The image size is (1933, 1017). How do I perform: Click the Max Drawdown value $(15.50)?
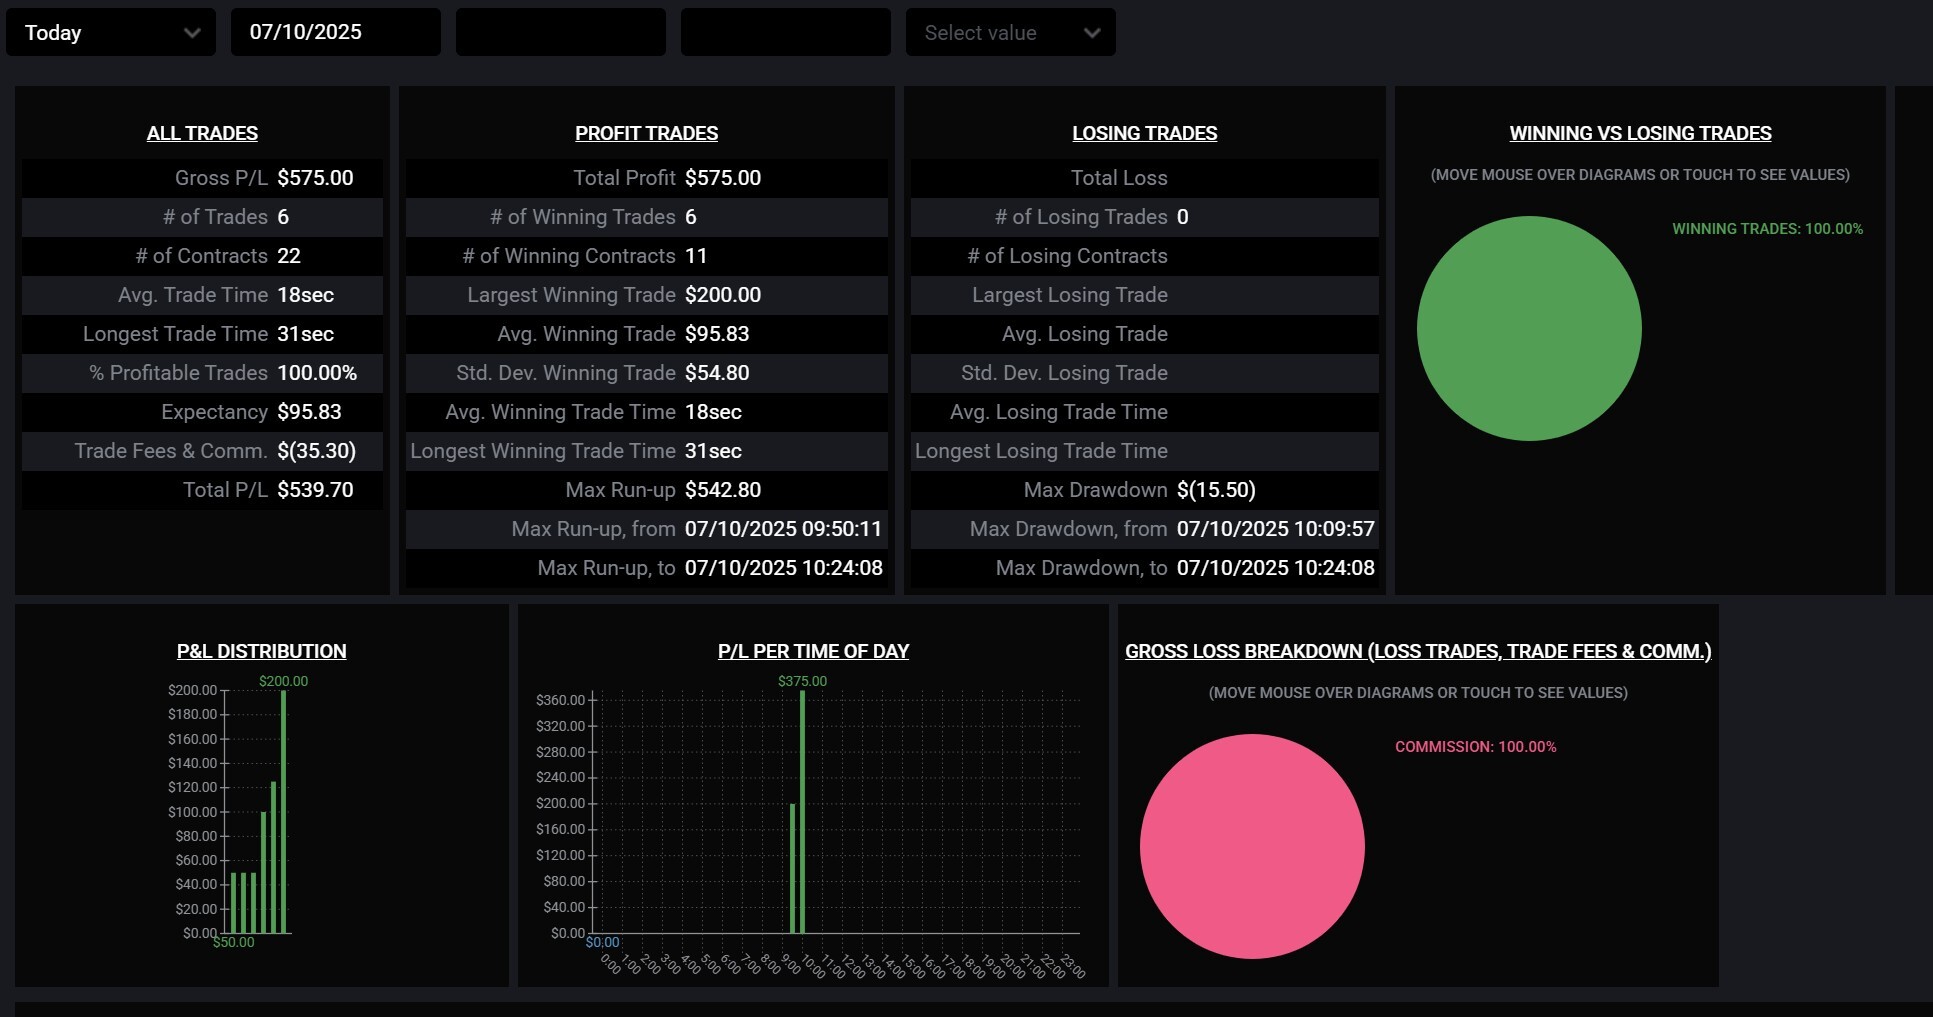[1216, 490]
